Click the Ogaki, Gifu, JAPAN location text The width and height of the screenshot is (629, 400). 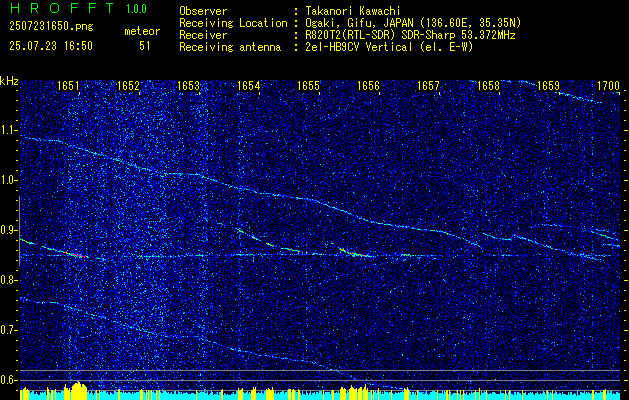[413, 23]
